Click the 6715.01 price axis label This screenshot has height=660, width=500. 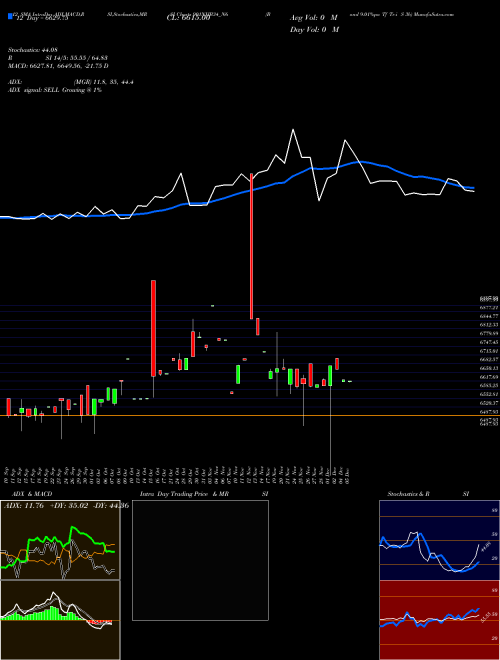(489, 351)
